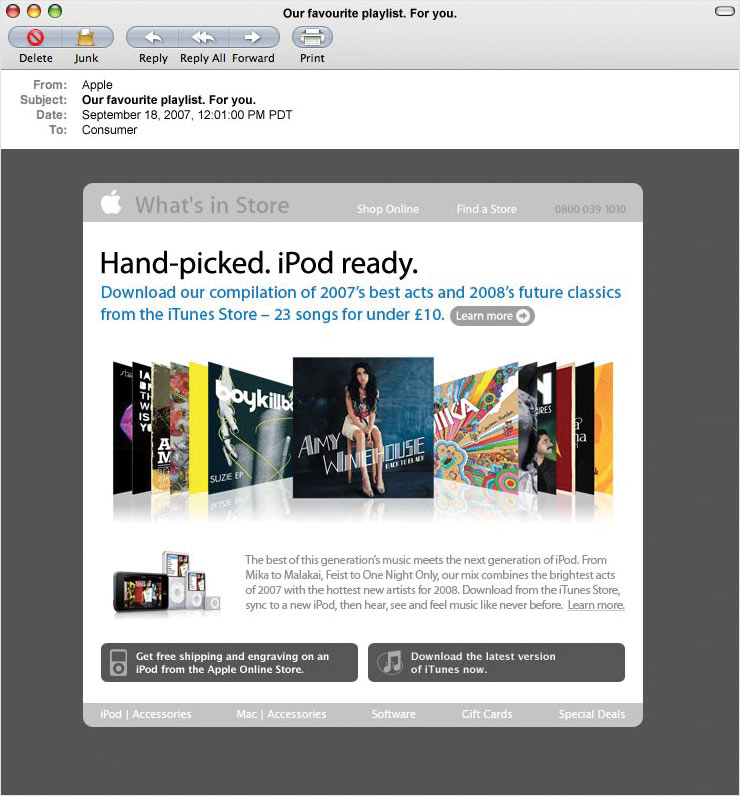
Task: Click the iTunes music note icon
Action: coord(390,662)
